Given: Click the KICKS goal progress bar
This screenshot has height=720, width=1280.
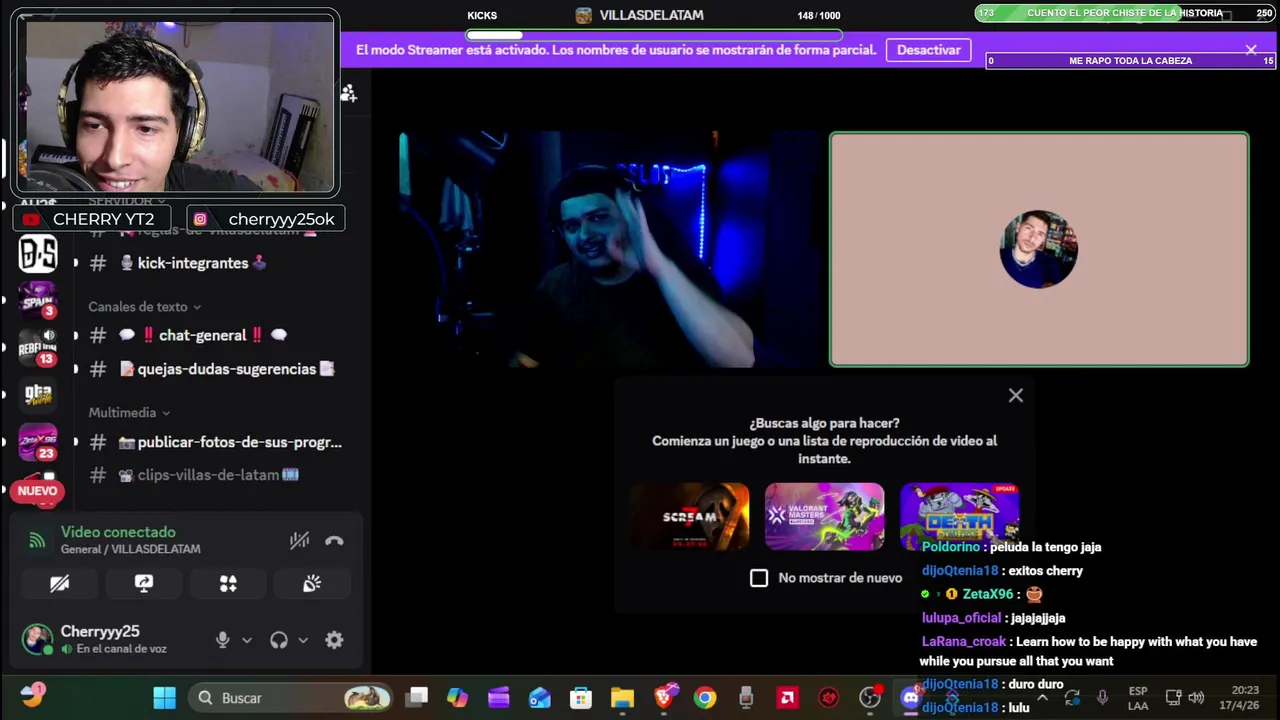Looking at the screenshot, I should (x=654, y=35).
